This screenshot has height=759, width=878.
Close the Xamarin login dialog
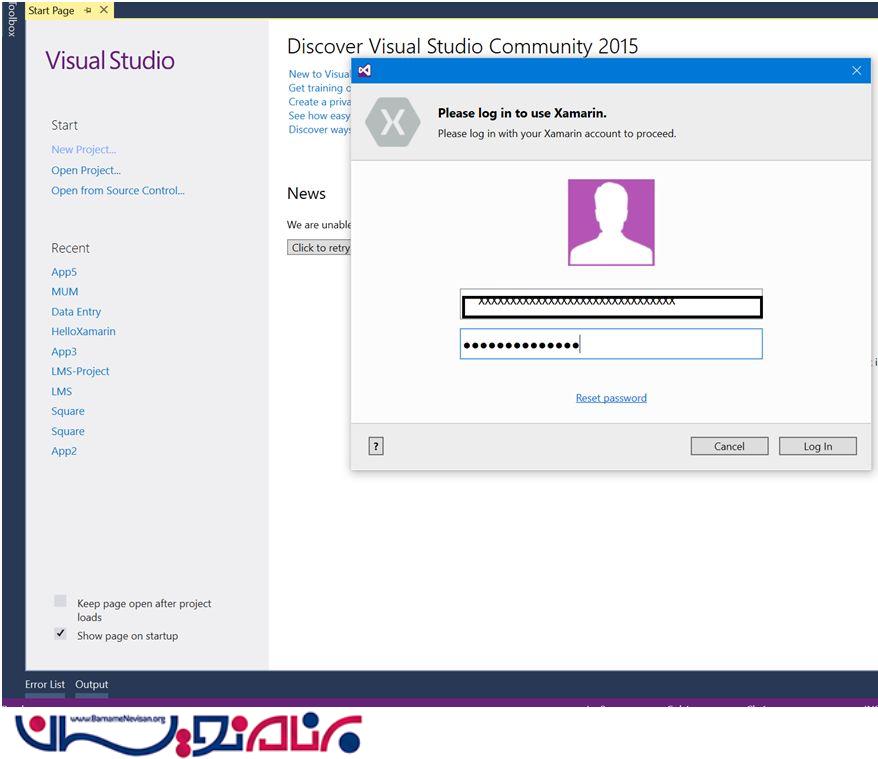coord(856,71)
